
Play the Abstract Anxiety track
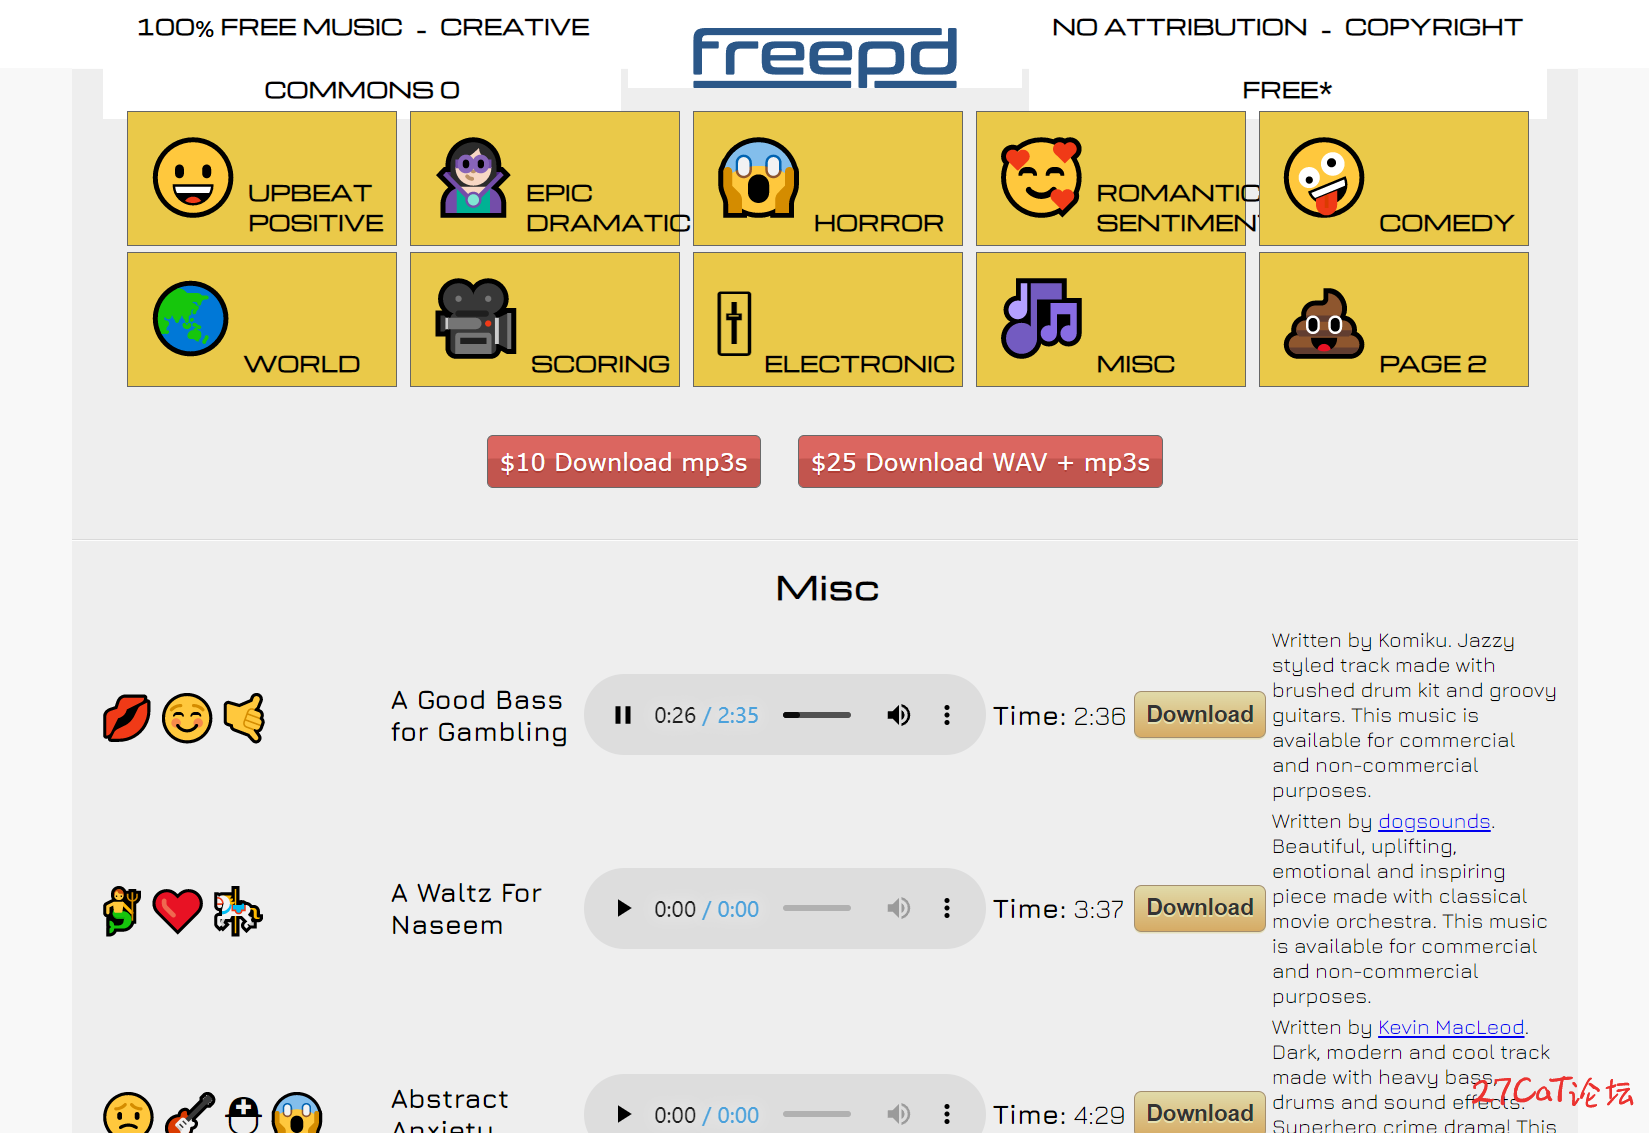(623, 1114)
